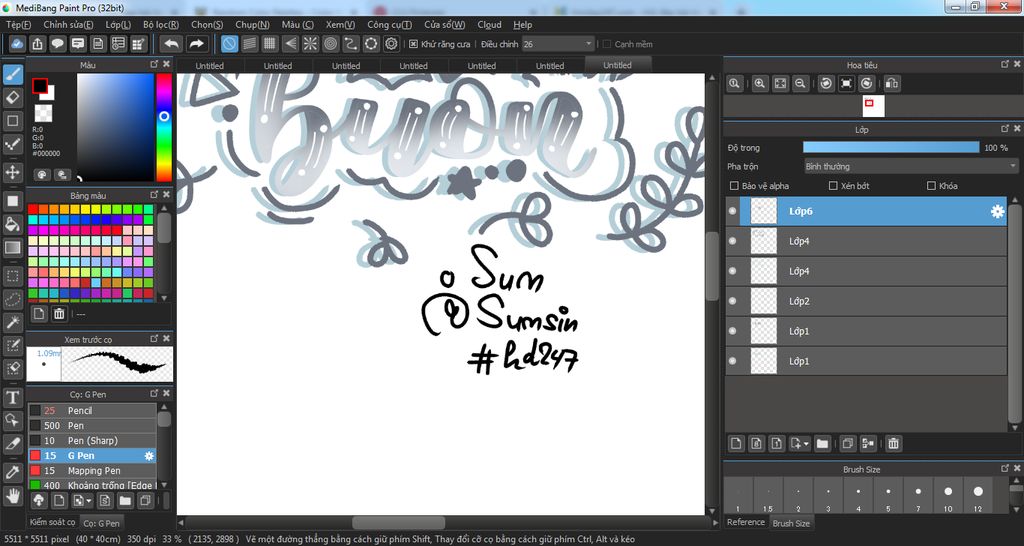Open Lớp6 layer settings gear

[997, 212]
